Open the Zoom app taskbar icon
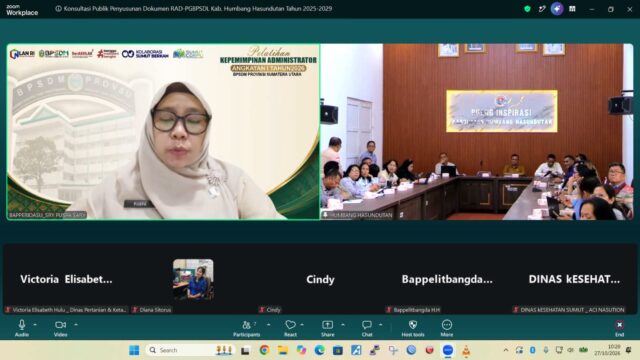The height and width of the screenshot is (360, 640). pyautogui.click(x=448, y=350)
